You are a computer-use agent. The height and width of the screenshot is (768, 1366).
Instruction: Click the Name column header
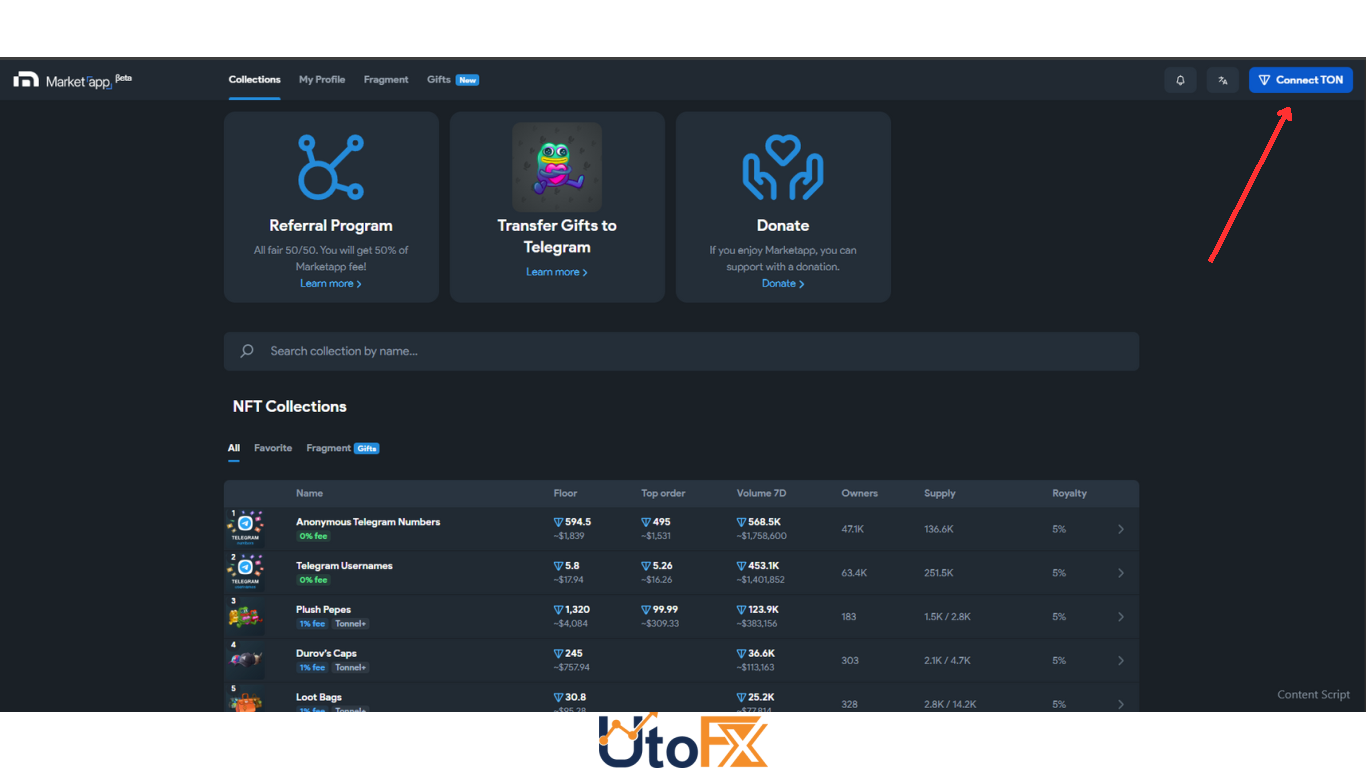(309, 493)
